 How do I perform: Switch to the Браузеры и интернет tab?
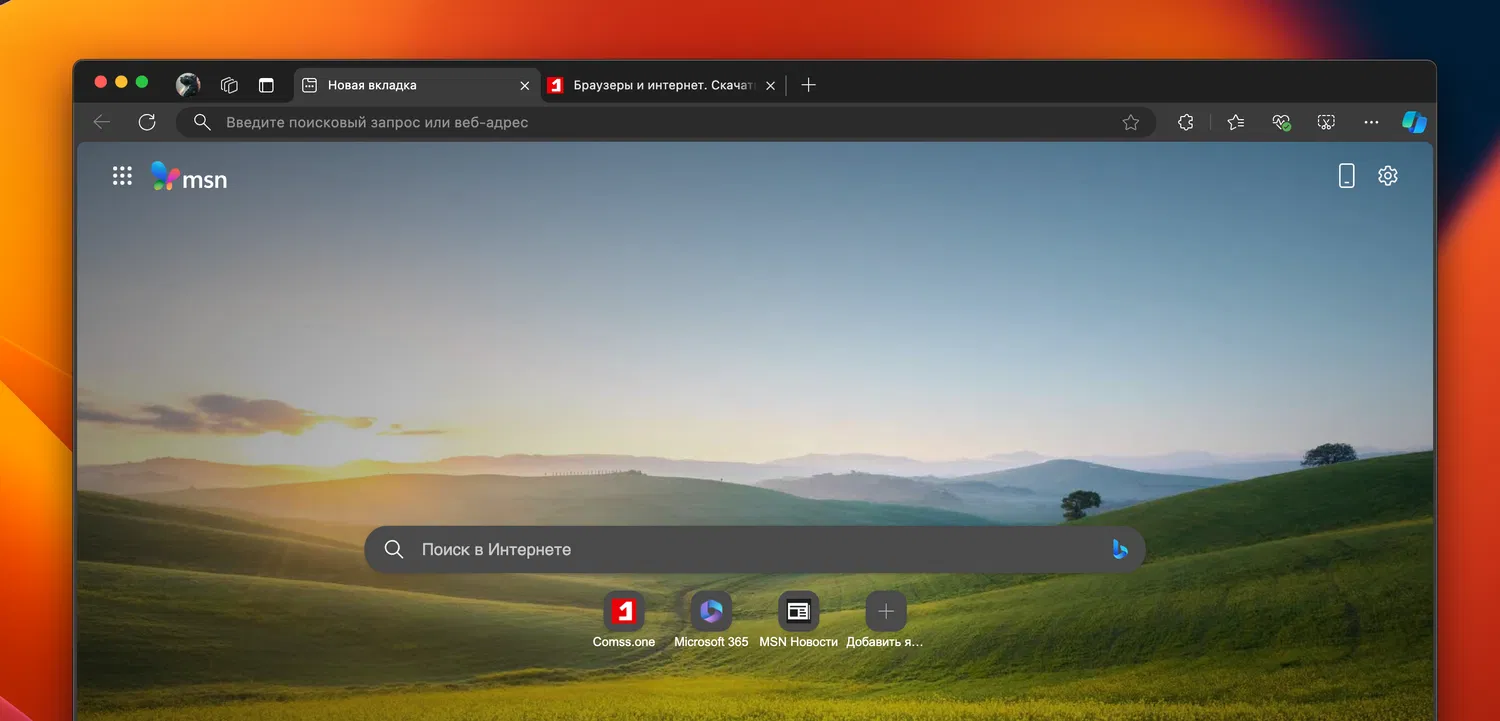663,85
